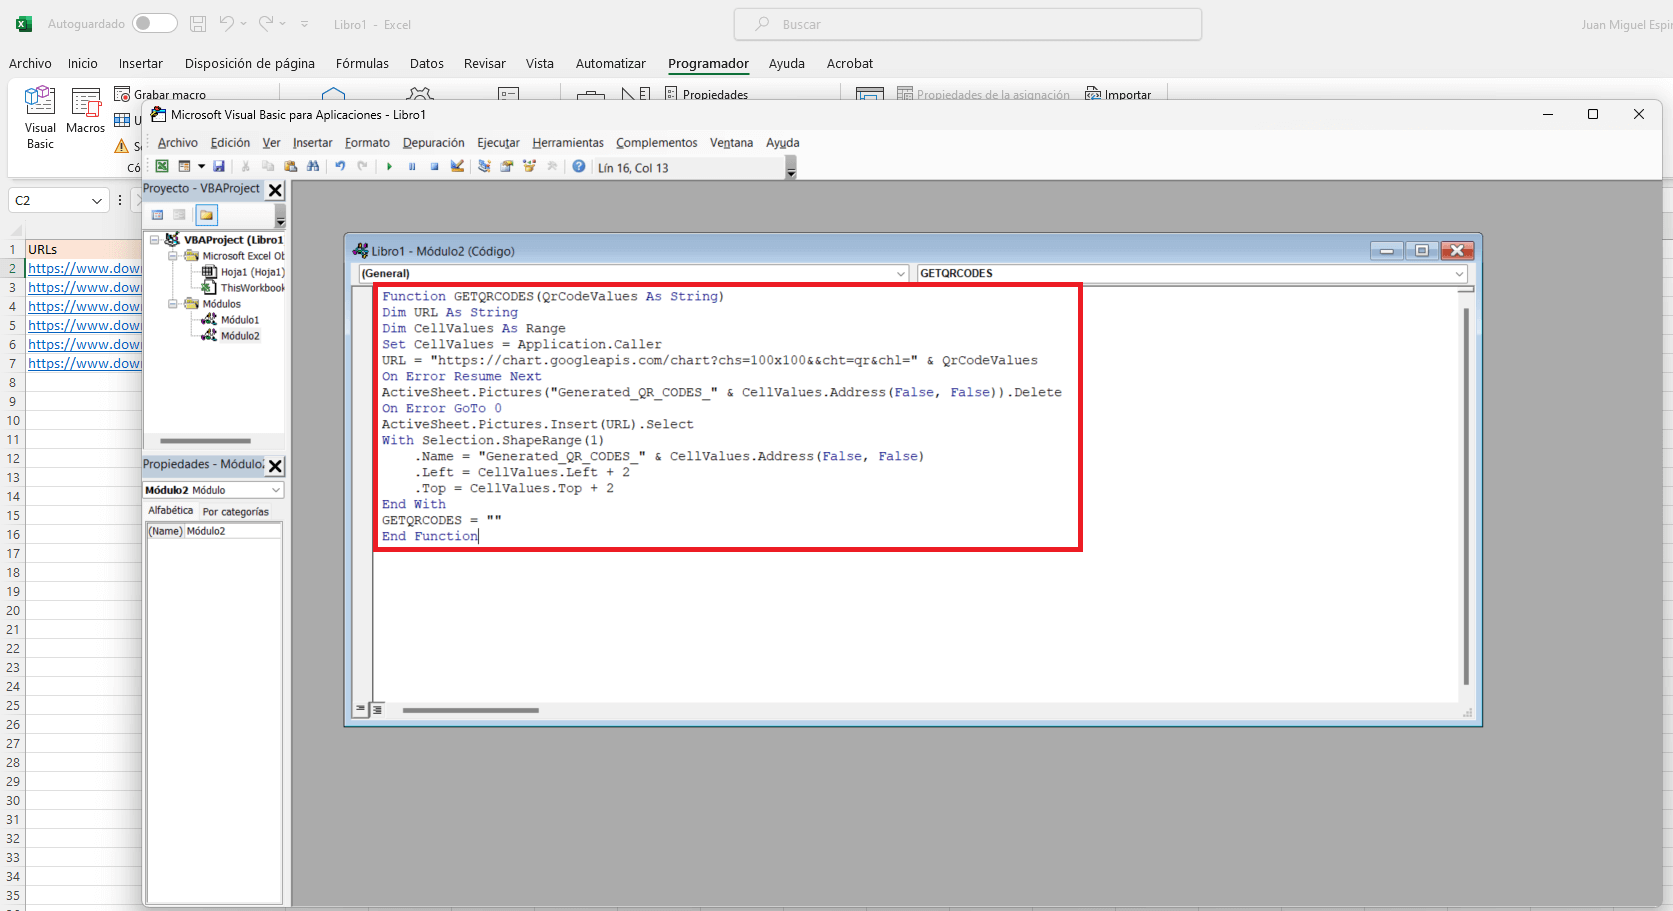Click the Reset stop square icon
Image resolution: width=1673 pixels, height=911 pixels.
click(x=434, y=167)
